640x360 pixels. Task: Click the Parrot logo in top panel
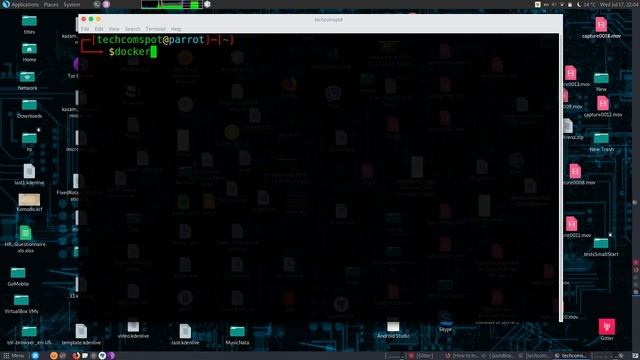pos(5,4)
